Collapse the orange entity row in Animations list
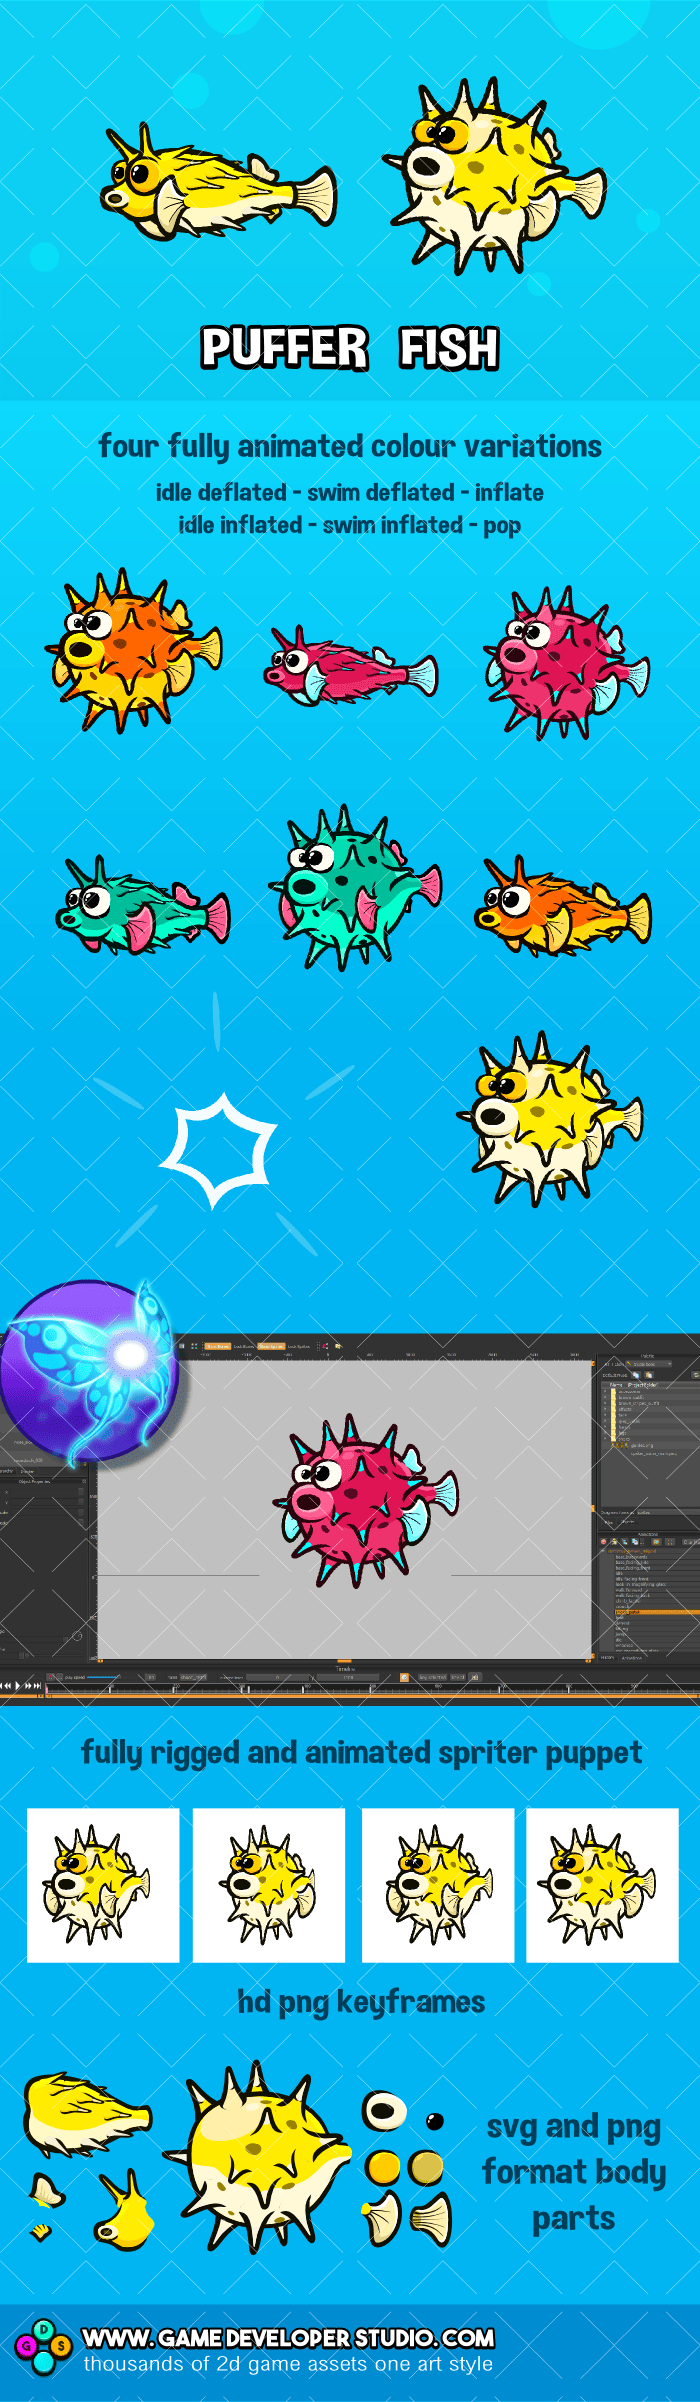 click(602, 1551)
